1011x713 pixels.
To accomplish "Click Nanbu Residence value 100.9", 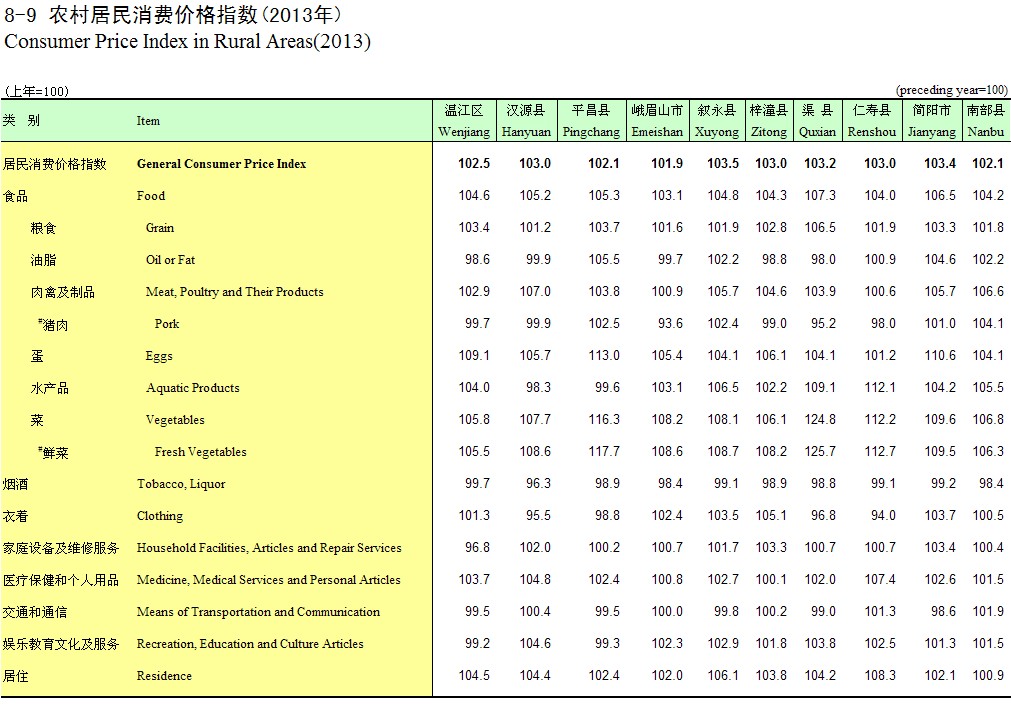I will click(x=988, y=676).
